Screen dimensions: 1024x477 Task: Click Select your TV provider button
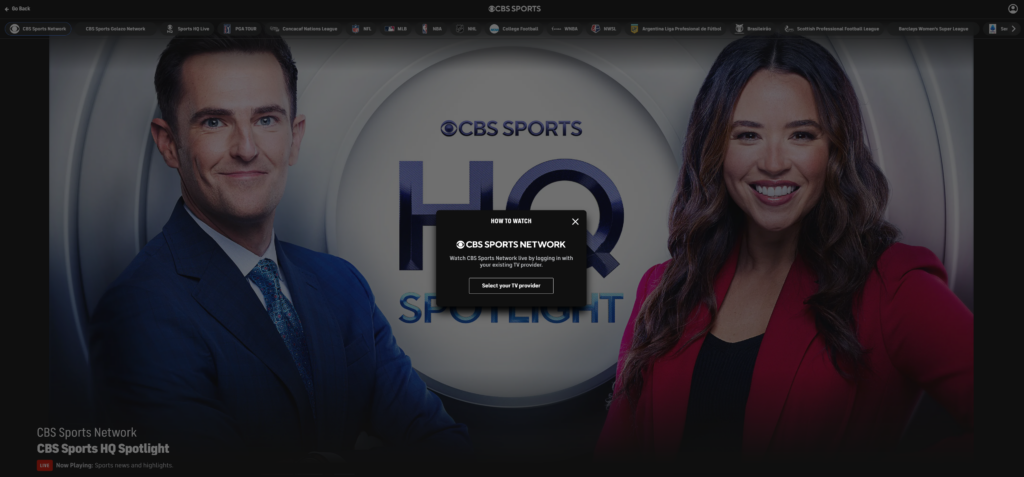[x=511, y=286]
